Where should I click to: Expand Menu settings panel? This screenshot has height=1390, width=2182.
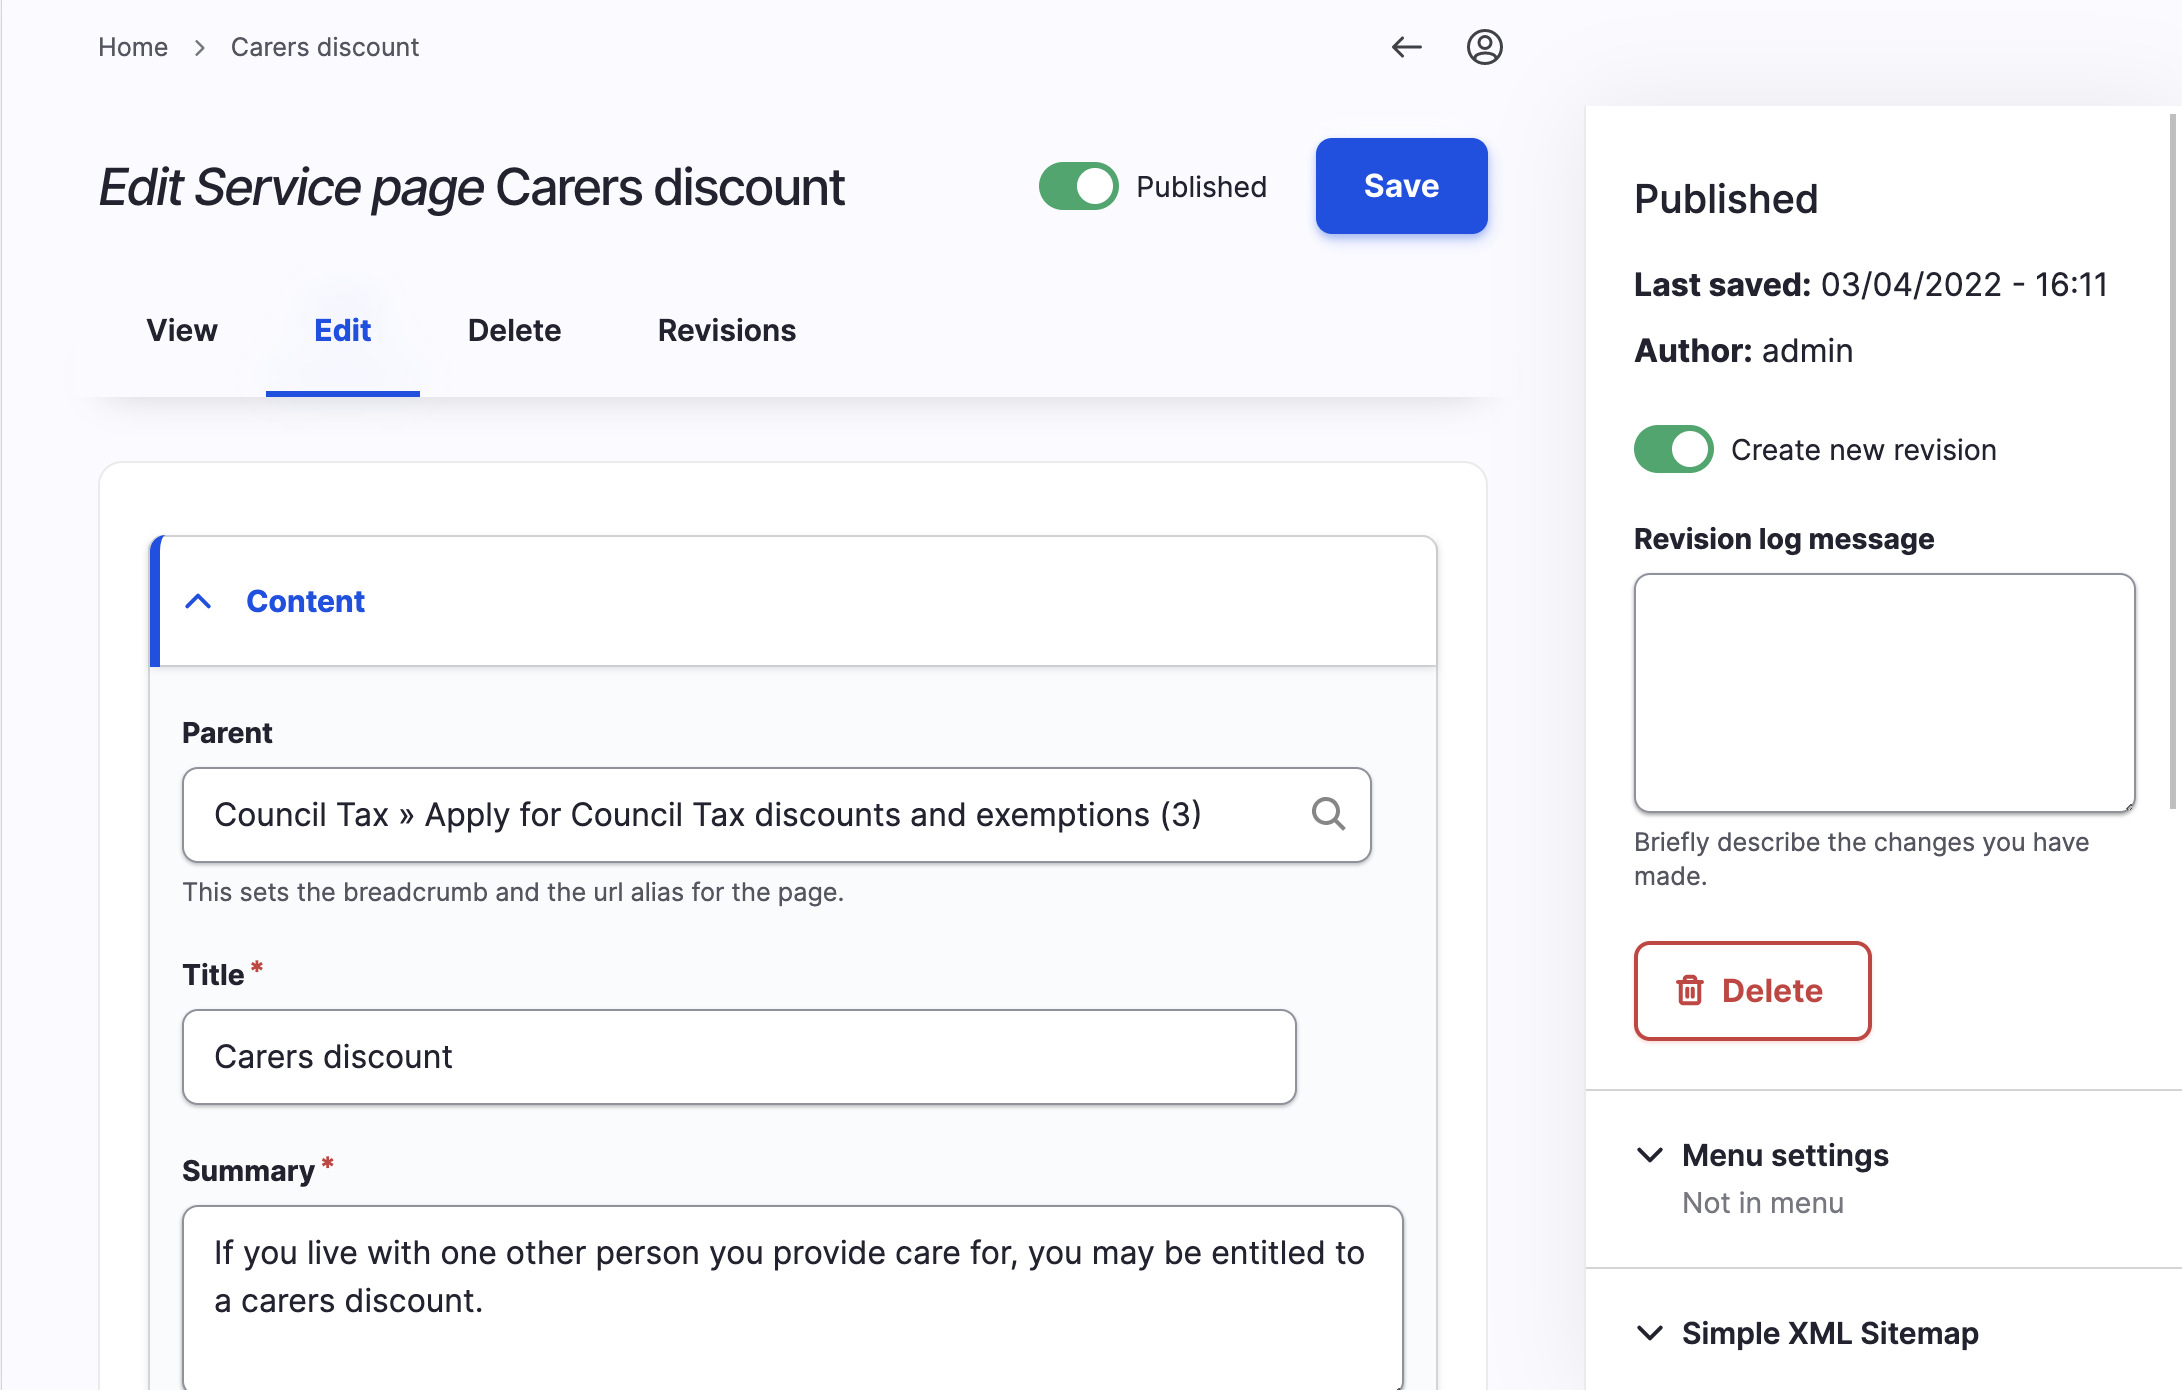click(x=1785, y=1155)
